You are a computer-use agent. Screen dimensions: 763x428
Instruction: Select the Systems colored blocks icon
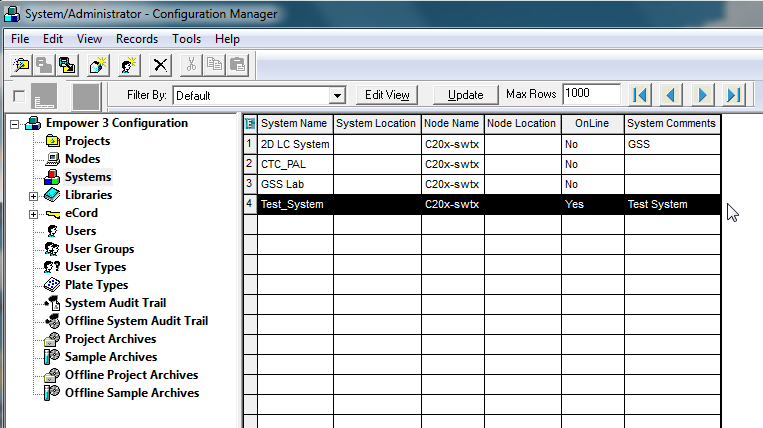(x=52, y=177)
